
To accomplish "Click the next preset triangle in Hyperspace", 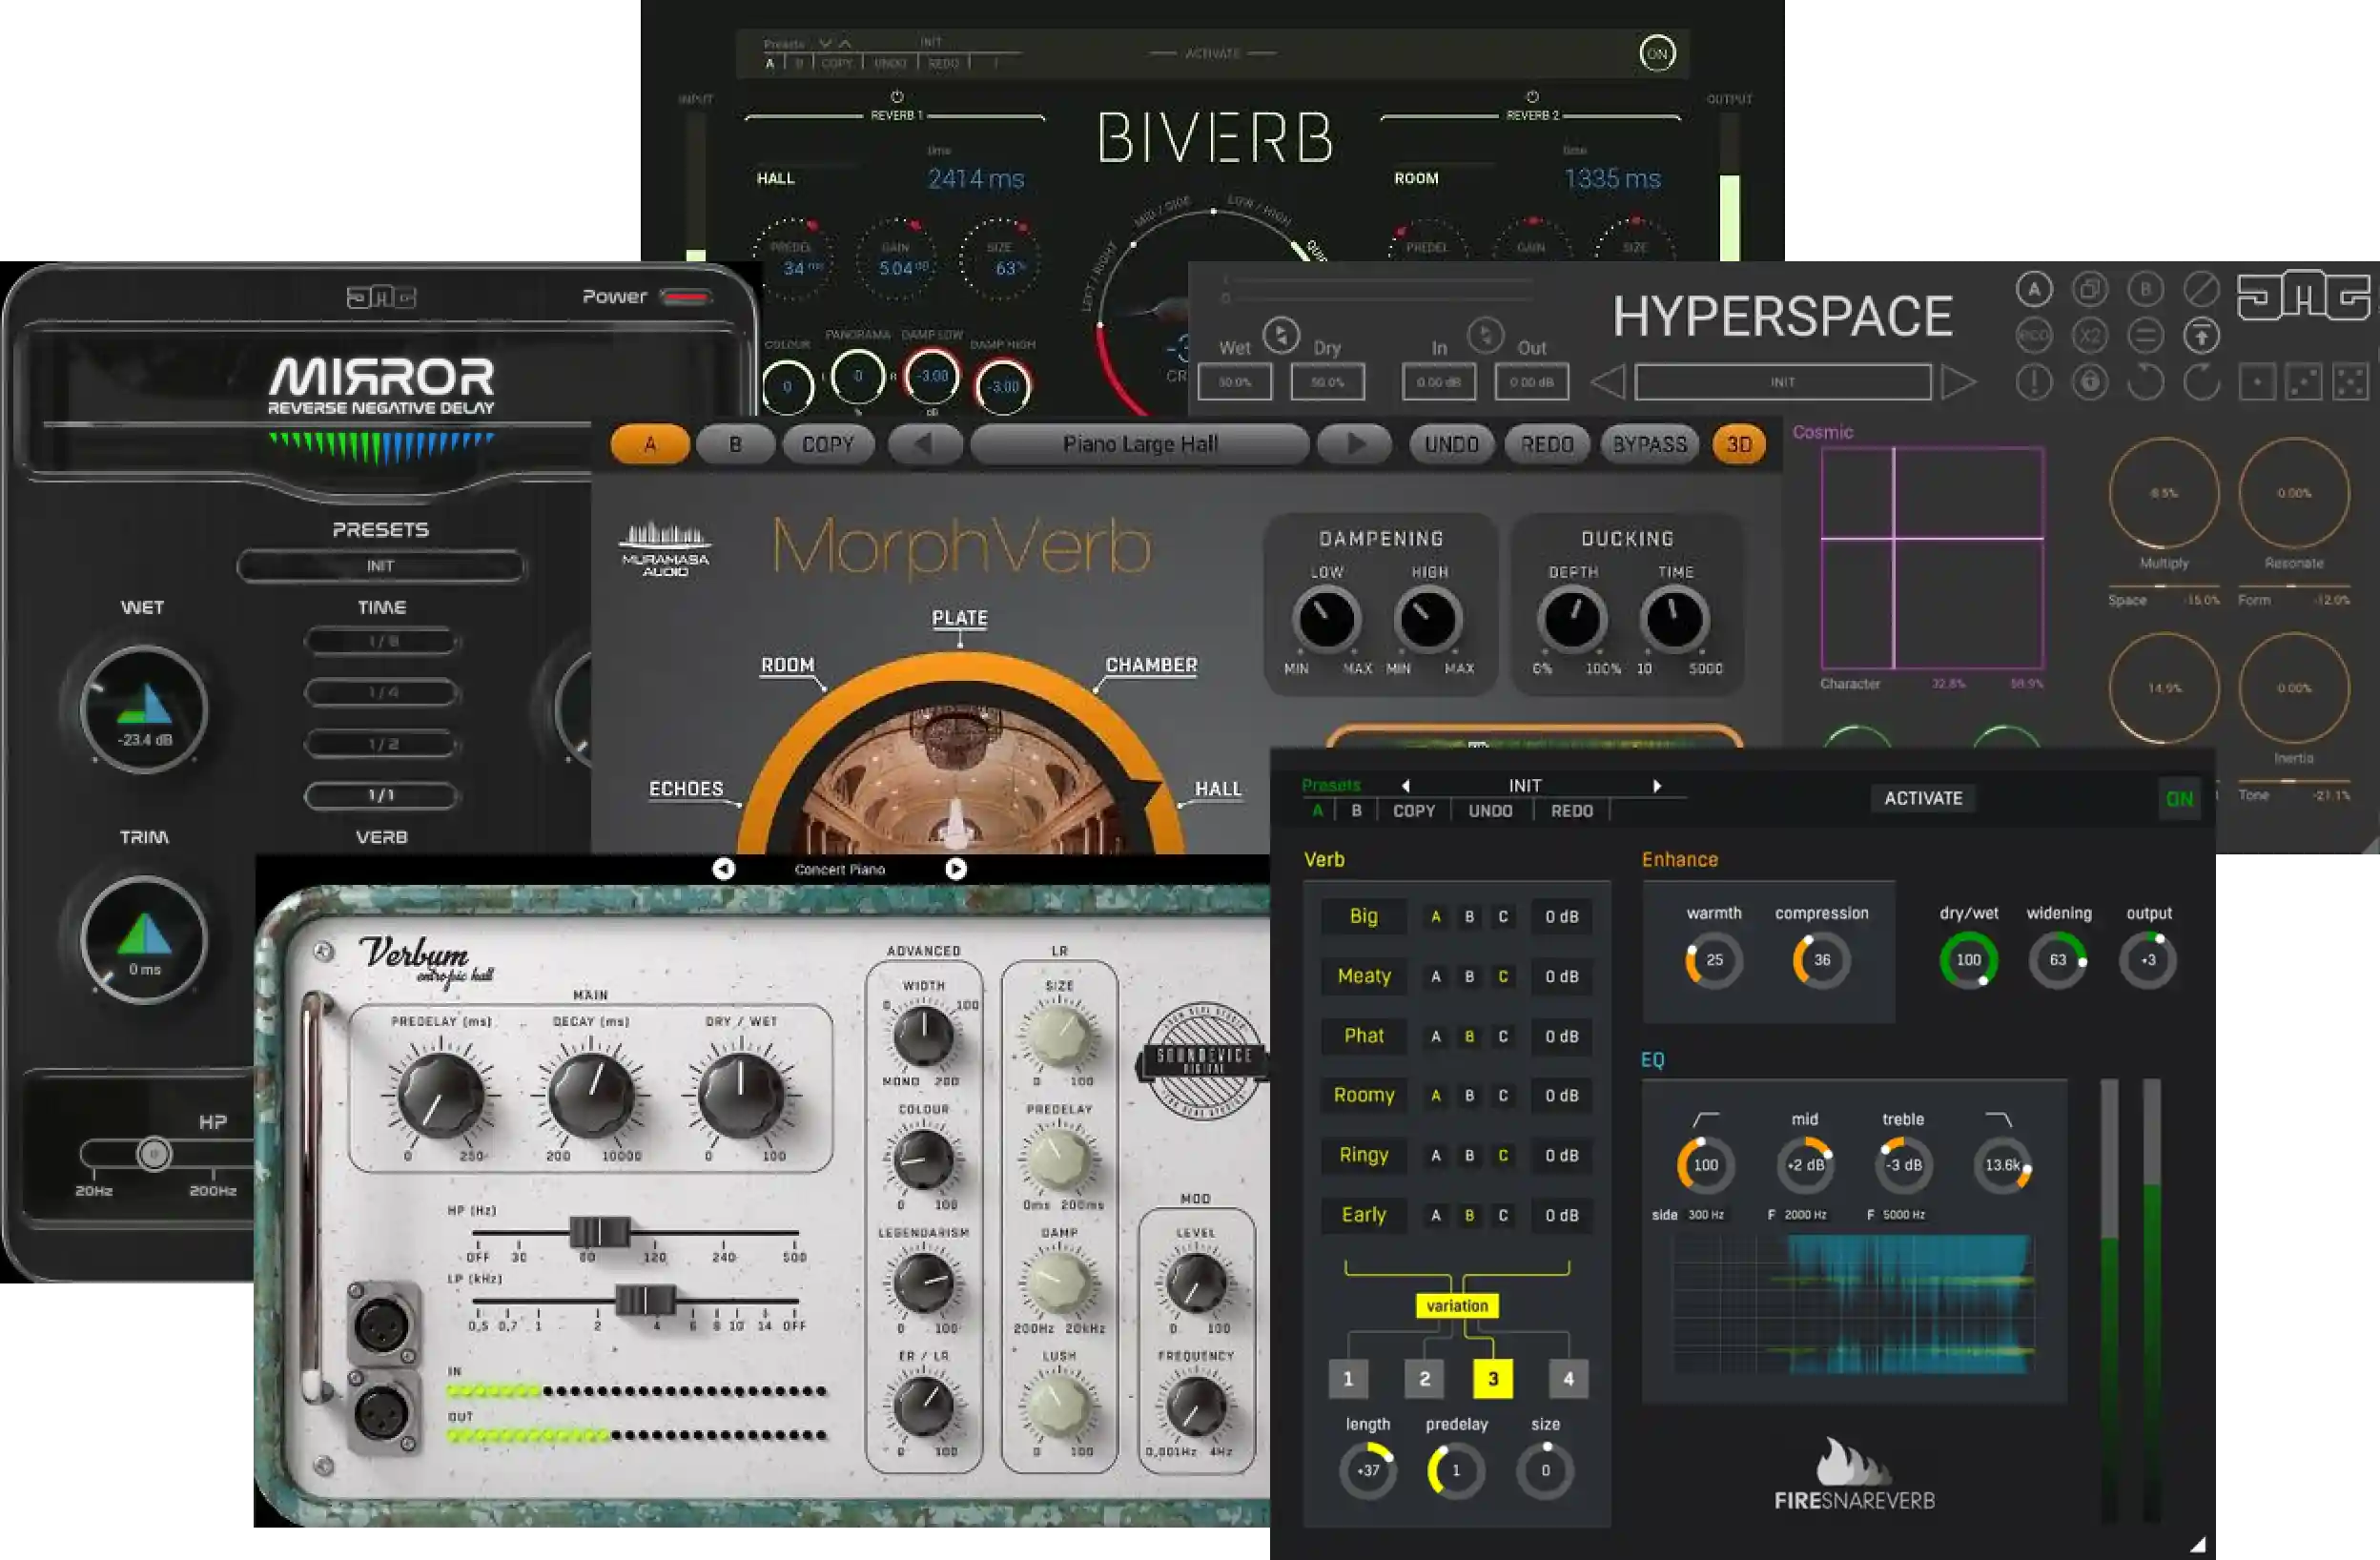I will [1959, 382].
